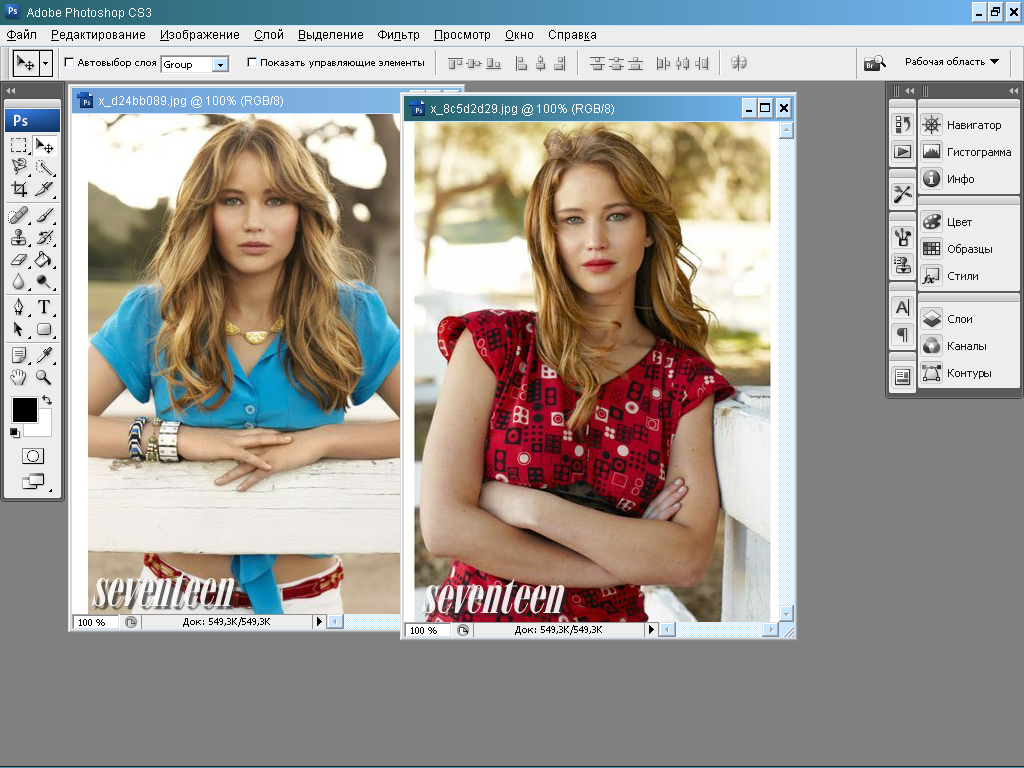This screenshot has height=768, width=1024.
Task: Select the Brush tool
Action: [x=44, y=216]
